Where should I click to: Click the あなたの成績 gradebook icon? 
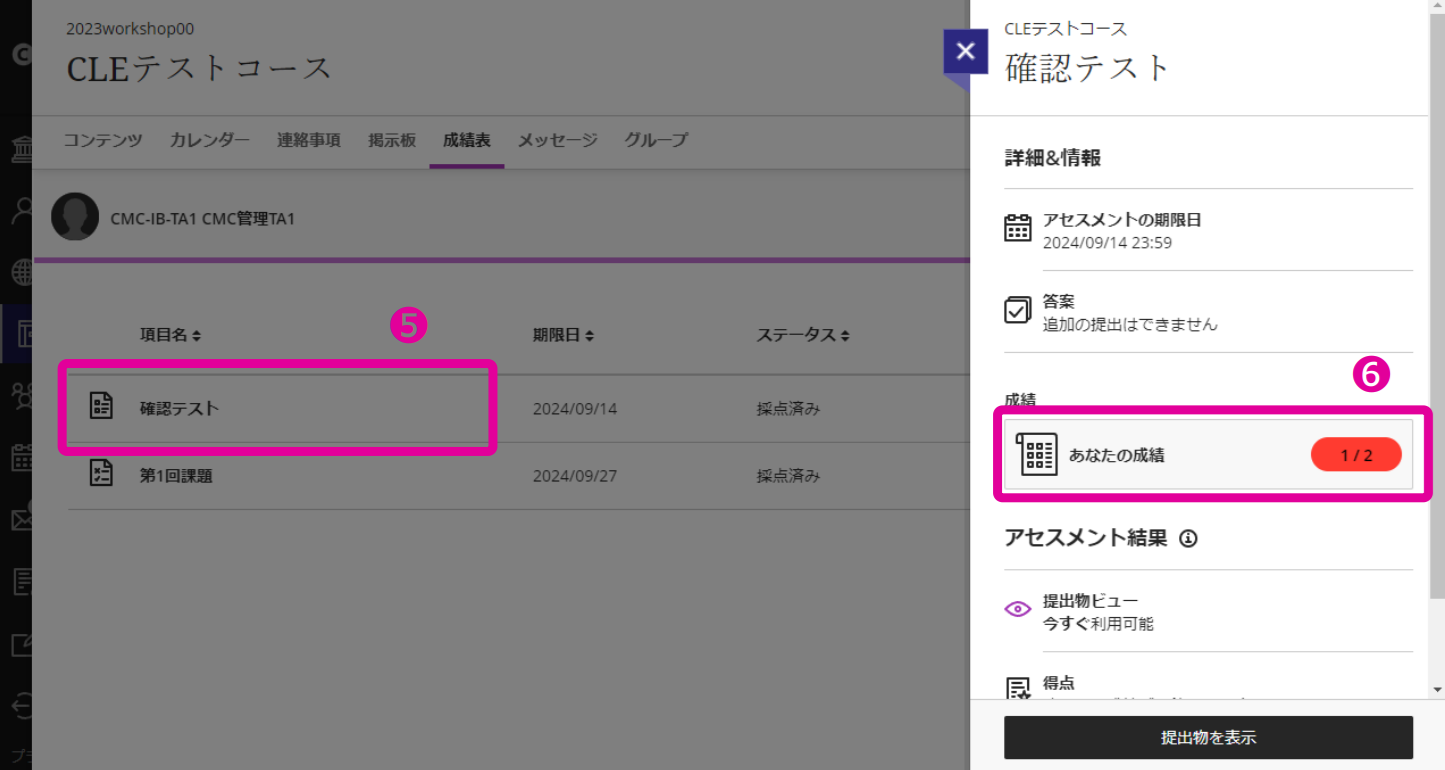pos(1037,455)
